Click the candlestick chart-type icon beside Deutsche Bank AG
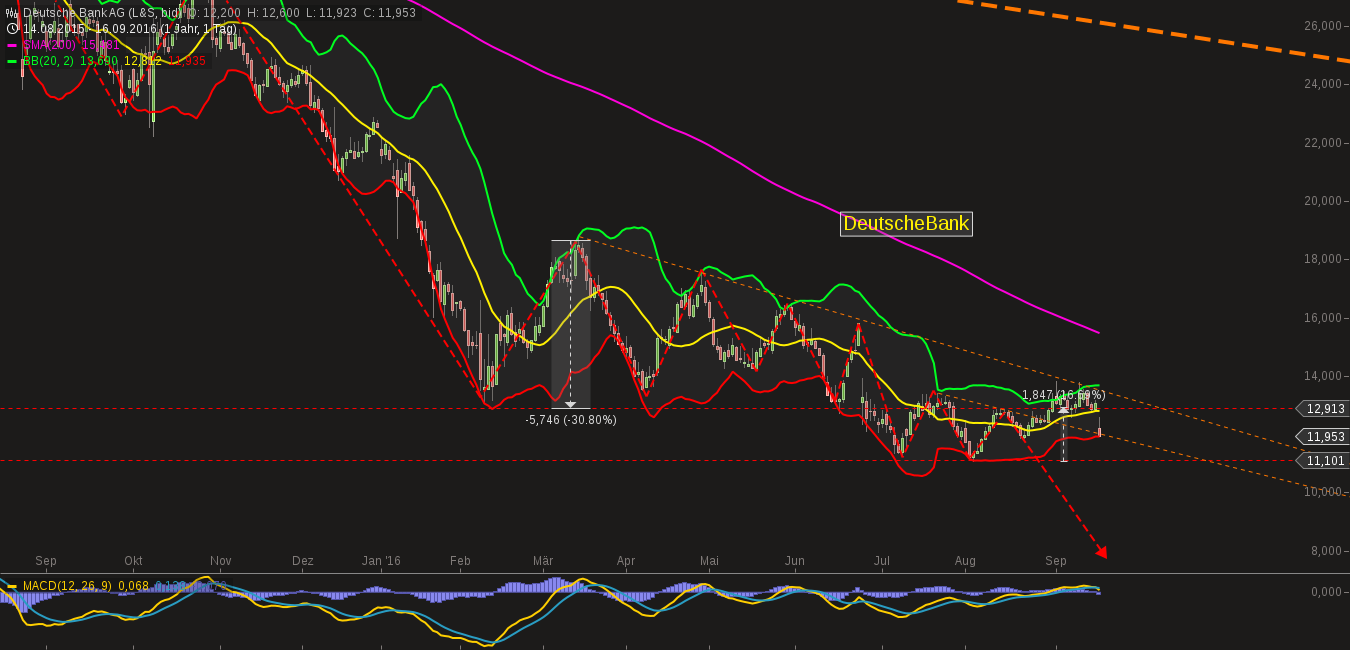Image resolution: width=1350 pixels, height=650 pixels. pyautogui.click(x=11, y=13)
